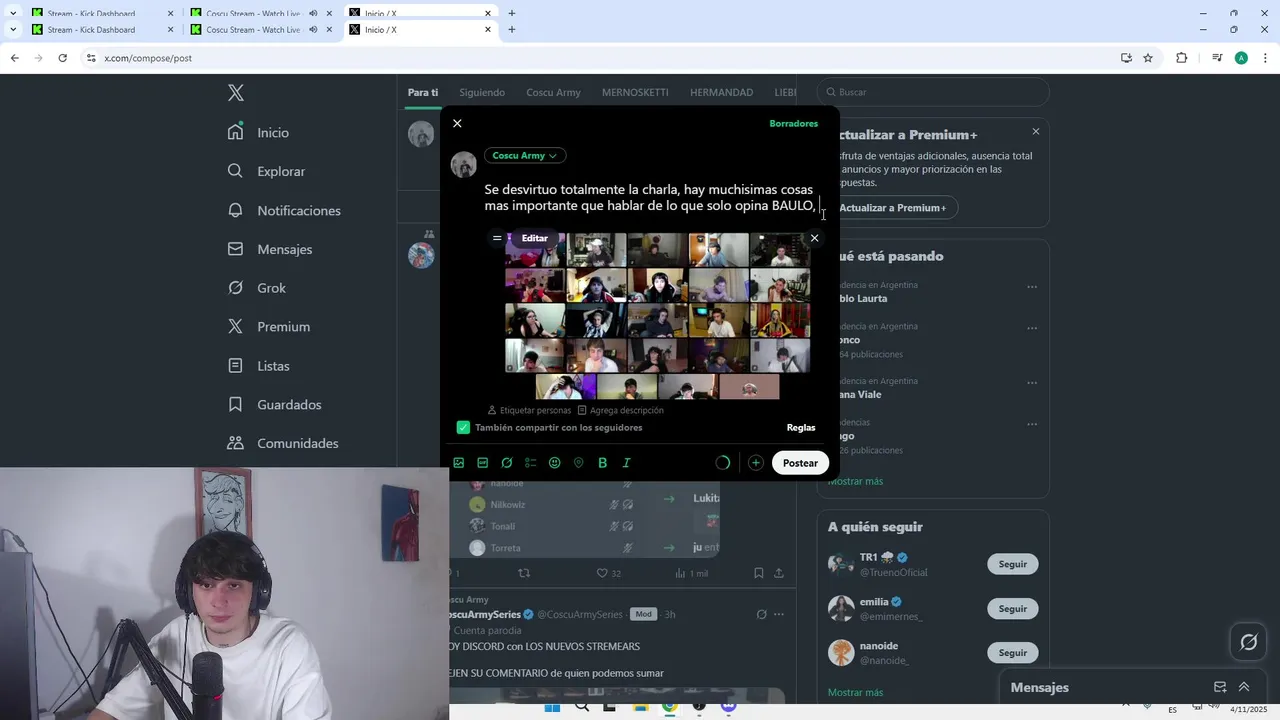Remove the attached image from post
1280x720 pixels.
814,238
